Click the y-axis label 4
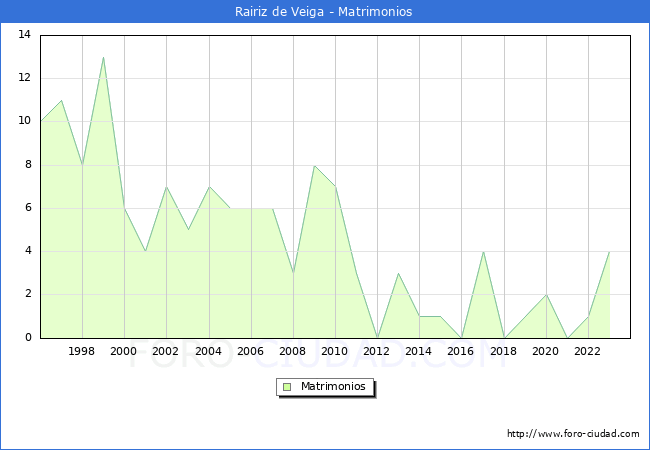Image resolution: width=650 pixels, height=450 pixels. point(28,251)
